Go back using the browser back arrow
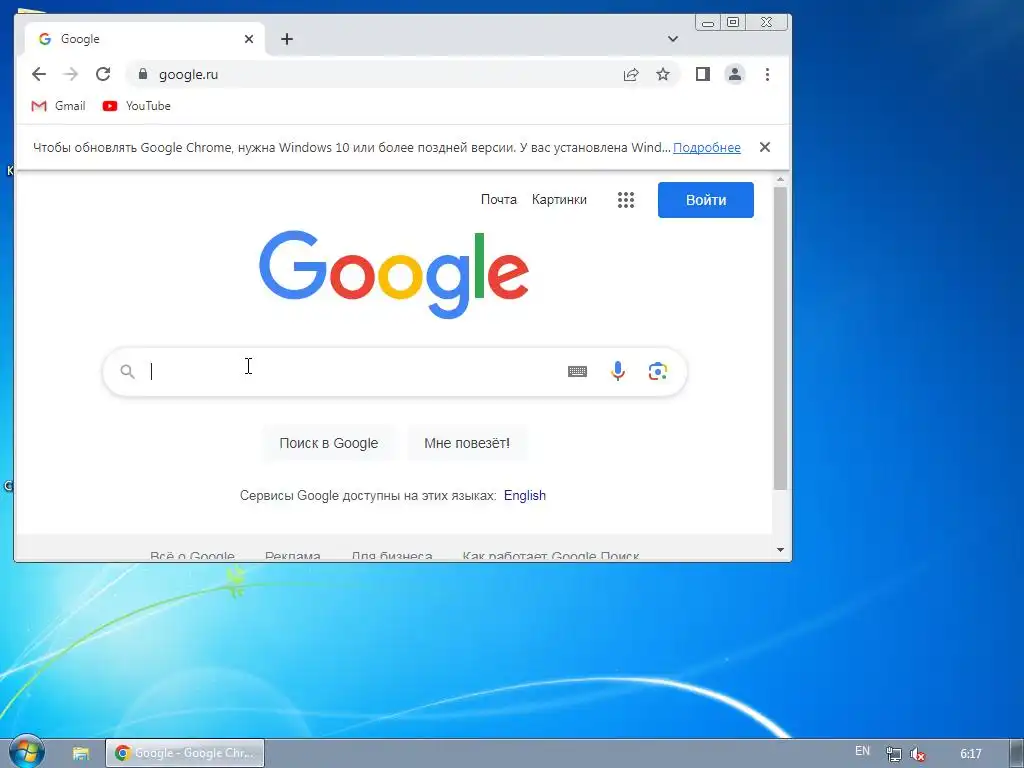This screenshot has height=768, width=1024. (39, 74)
